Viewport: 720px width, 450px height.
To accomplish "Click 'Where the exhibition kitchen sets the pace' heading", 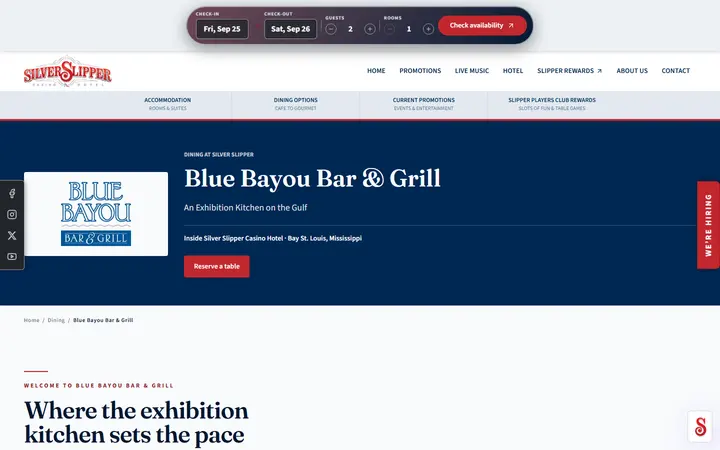I will coord(136,422).
